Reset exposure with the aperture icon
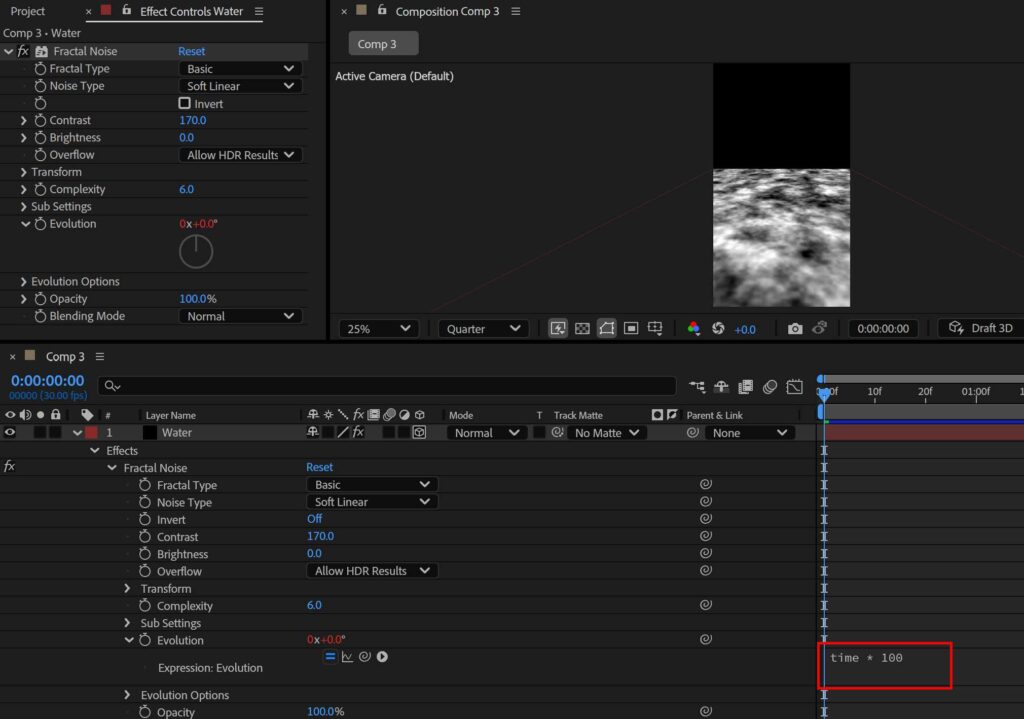The image size is (1024, 719). tap(718, 328)
